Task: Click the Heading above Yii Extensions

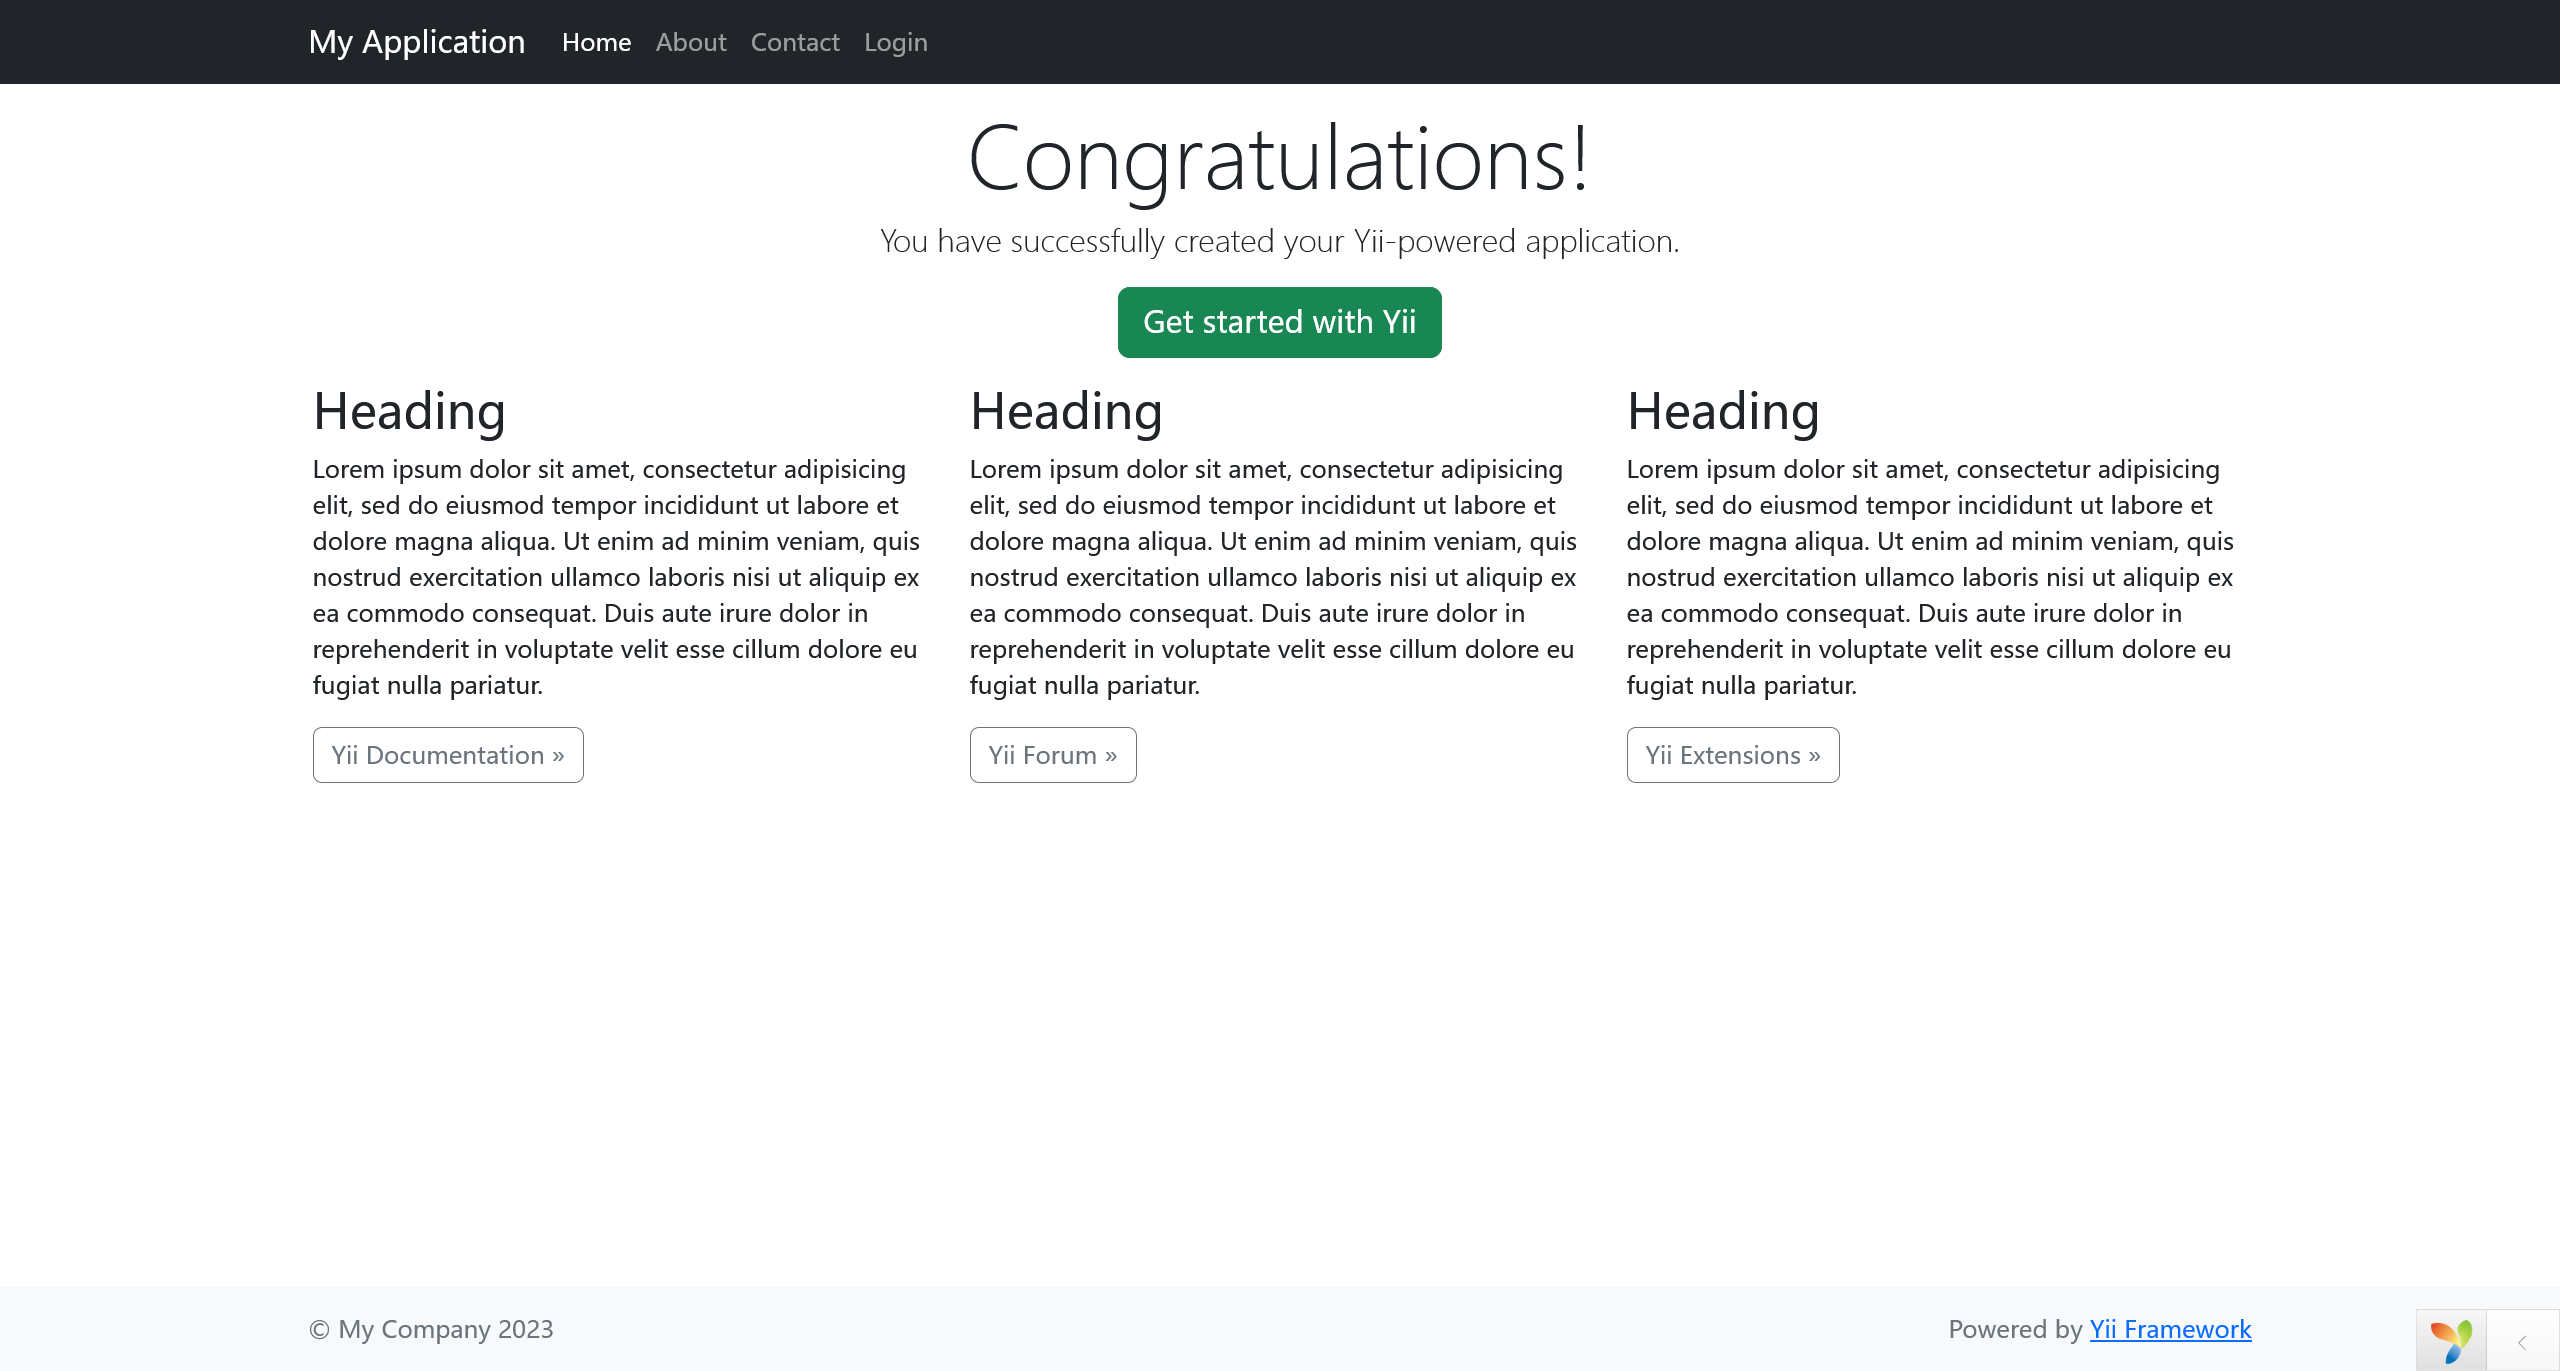Action: coord(1723,412)
